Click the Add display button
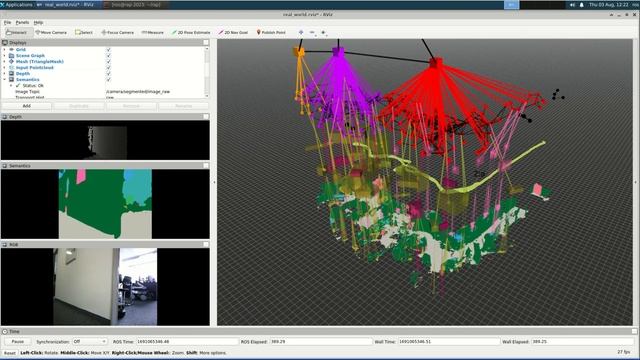 (27, 106)
